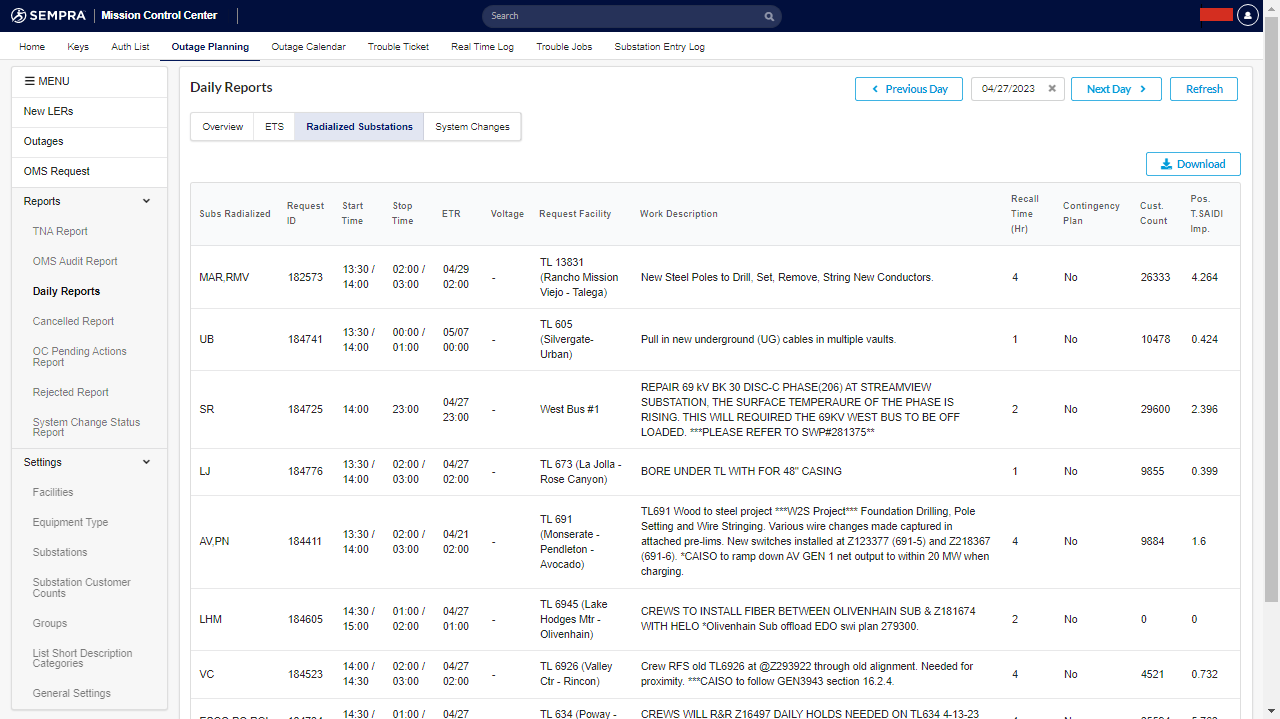Click the Sempra logo
Viewport: 1280px width, 719px height.
(47, 16)
